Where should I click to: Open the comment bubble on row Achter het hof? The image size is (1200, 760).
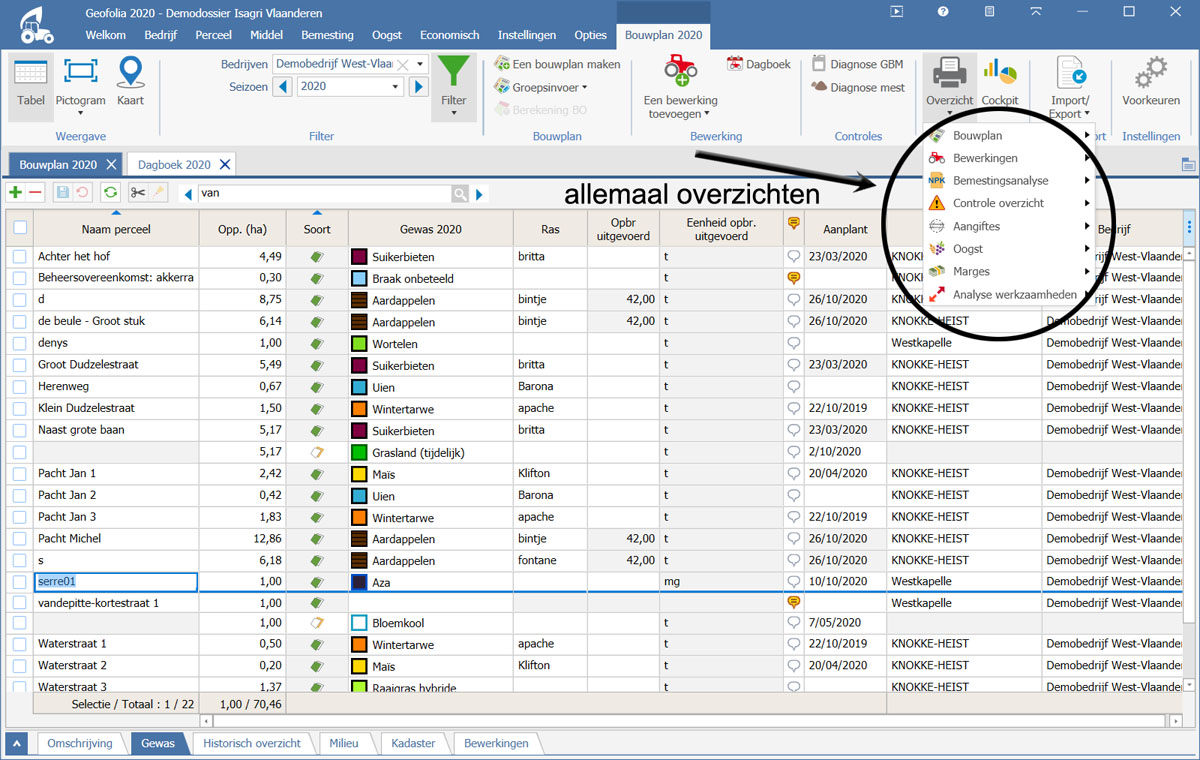(x=794, y=256)
